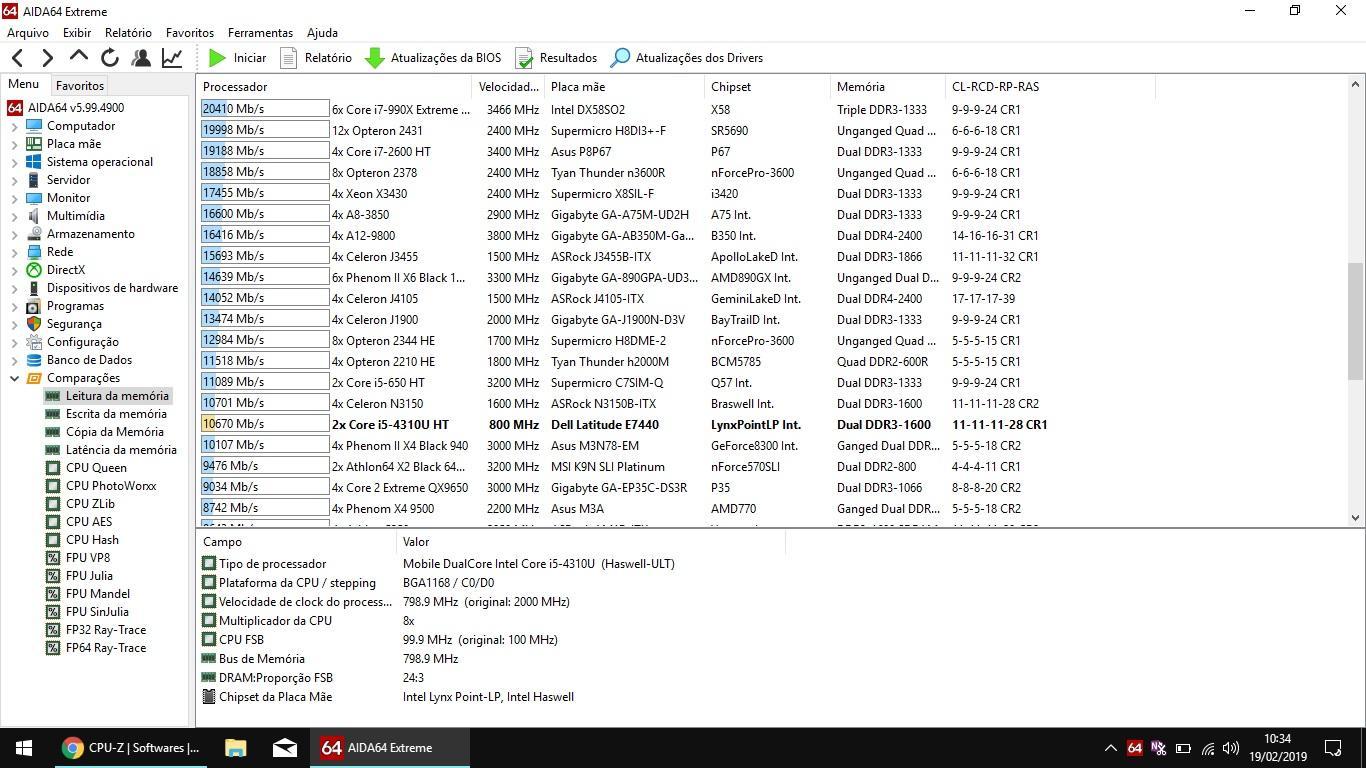Select CPU Queen benchmark icon
1366x768 pixels.
53,468
